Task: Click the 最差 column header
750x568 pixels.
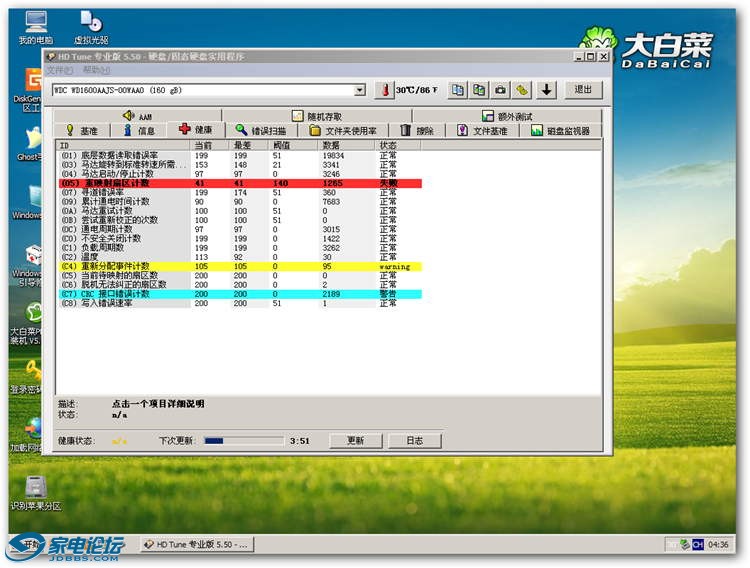Action: [x=249, y=145]
